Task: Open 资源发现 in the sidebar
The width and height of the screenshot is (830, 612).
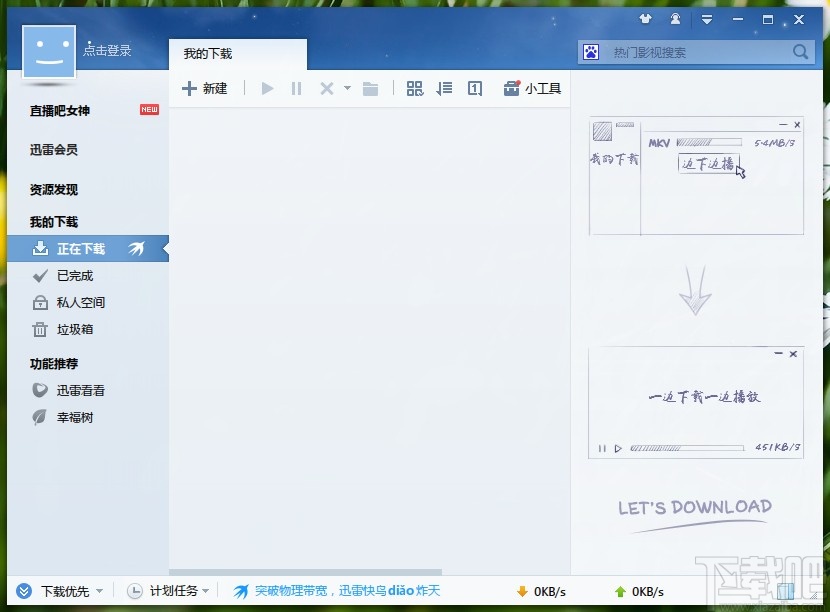Action: [53, 190]
